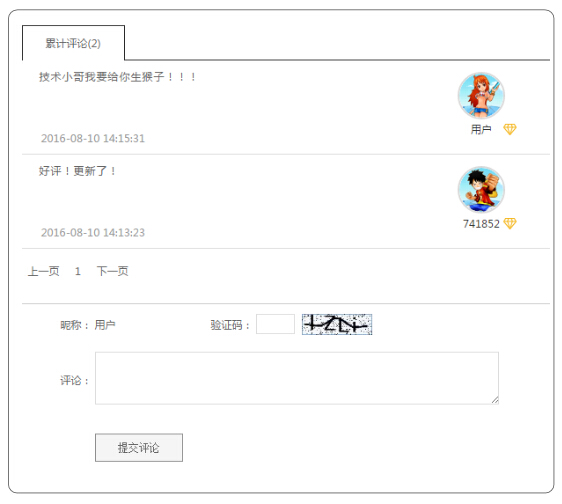Click the diamond icon beside 741852
This screenshot has height=504, width=562.
(510, 223)
